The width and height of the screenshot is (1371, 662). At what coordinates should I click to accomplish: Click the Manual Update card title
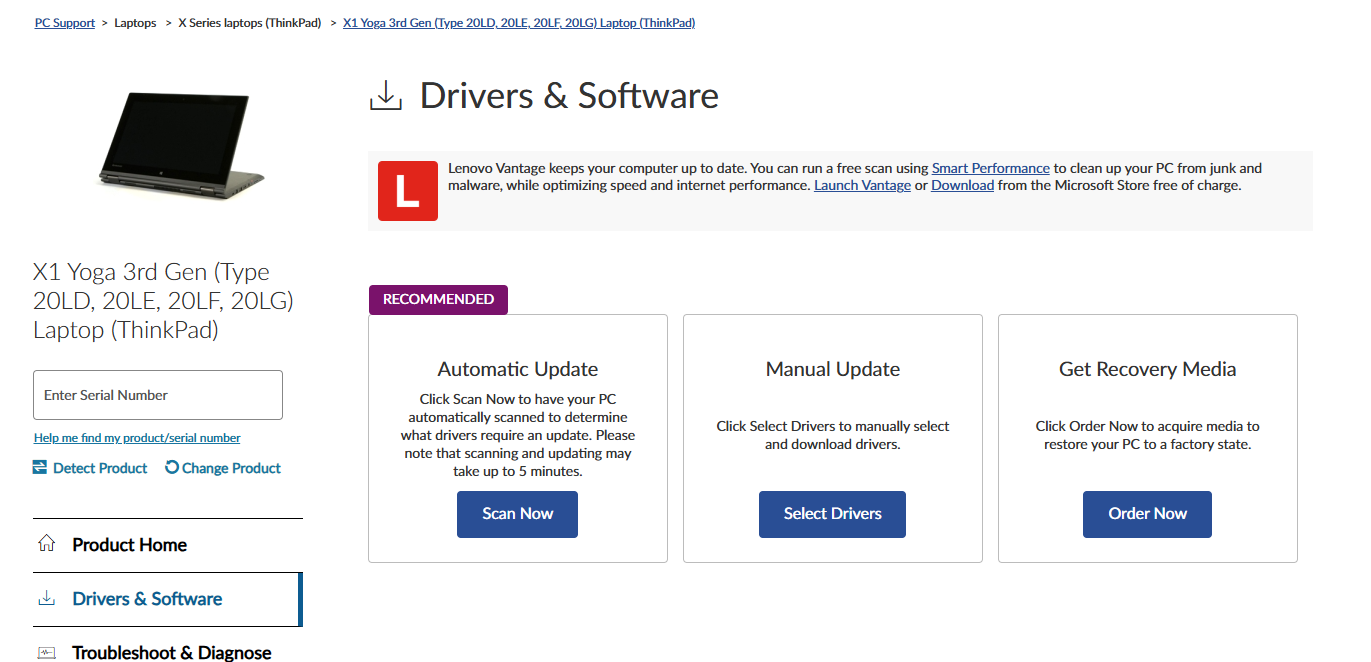pyautogui.click(x=833, y=369)
